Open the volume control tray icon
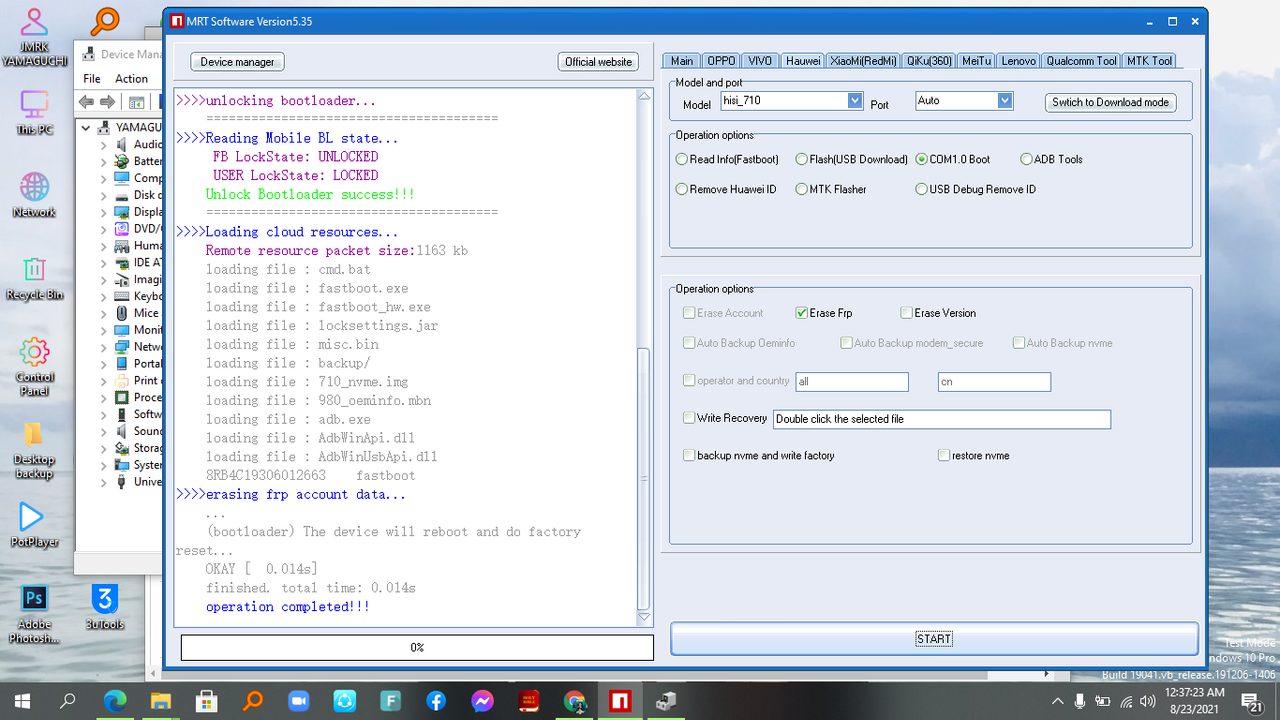Viewport: 1280px width, 720px height. coord(1147,701)
